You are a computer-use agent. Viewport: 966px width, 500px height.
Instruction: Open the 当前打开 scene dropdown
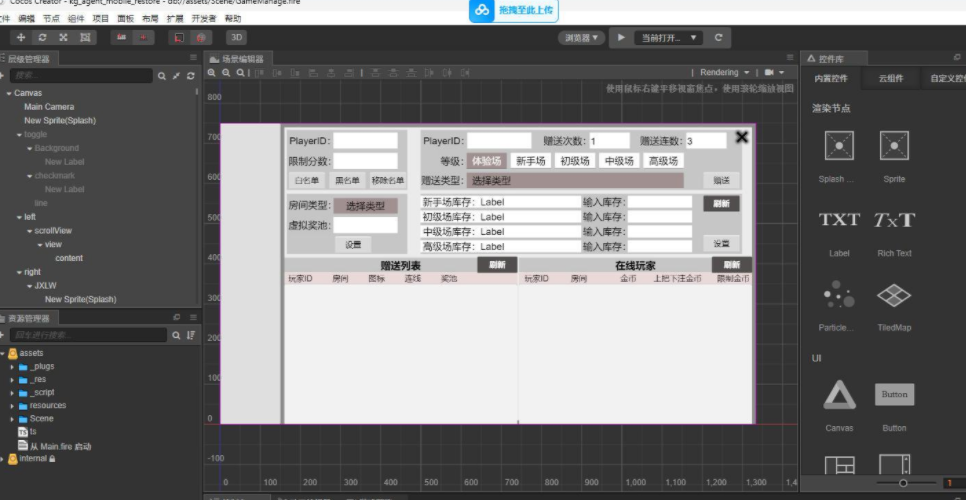click(x=668, y=38)
